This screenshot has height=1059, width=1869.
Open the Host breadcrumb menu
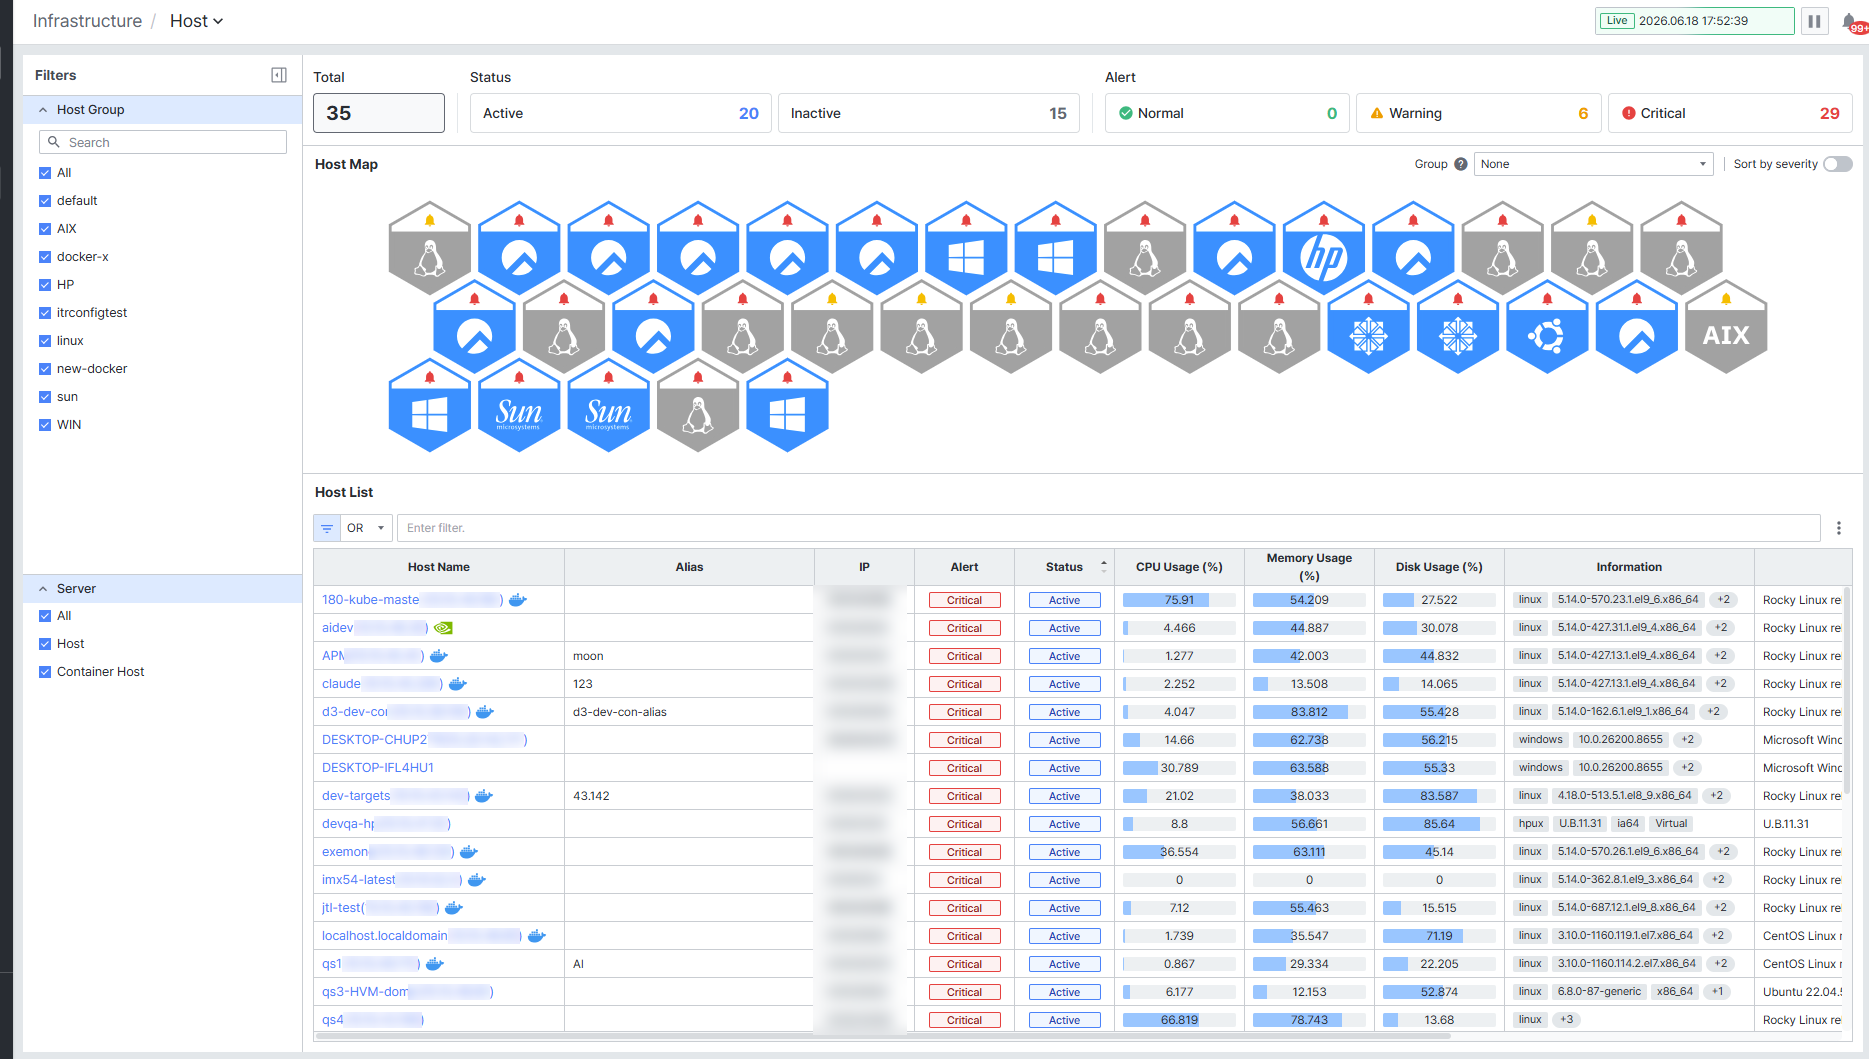tap(196, 21)
